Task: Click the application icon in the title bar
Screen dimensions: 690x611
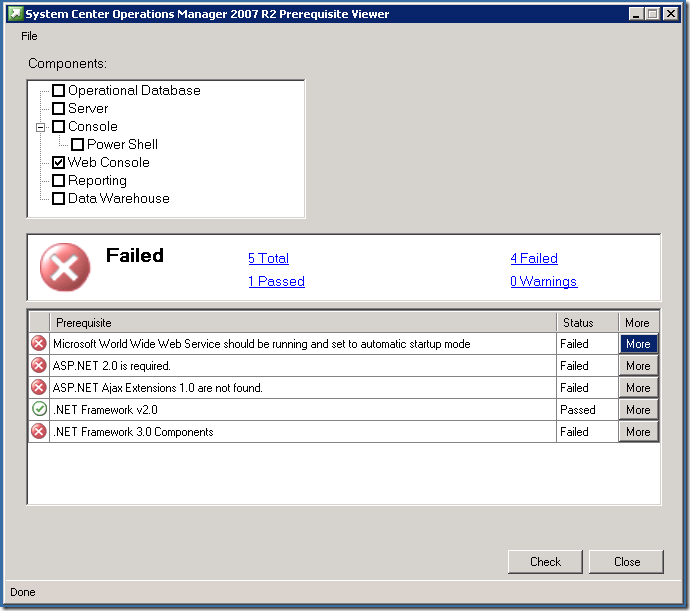Action: (x=15, y=14)
